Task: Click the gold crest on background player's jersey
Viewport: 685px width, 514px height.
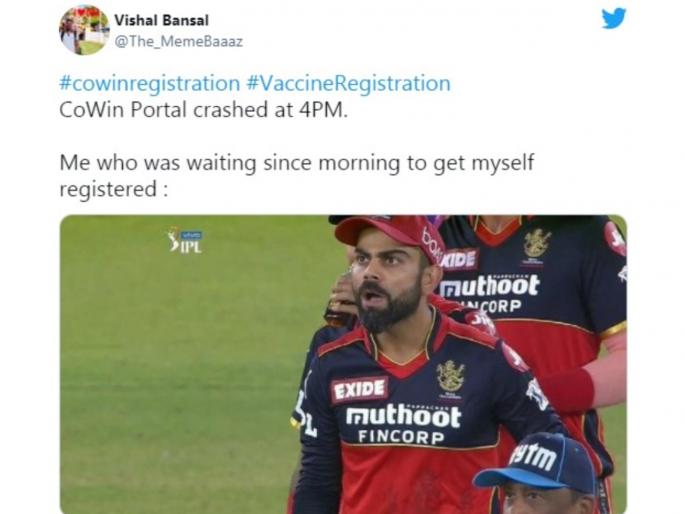Action: coord(537,243)
